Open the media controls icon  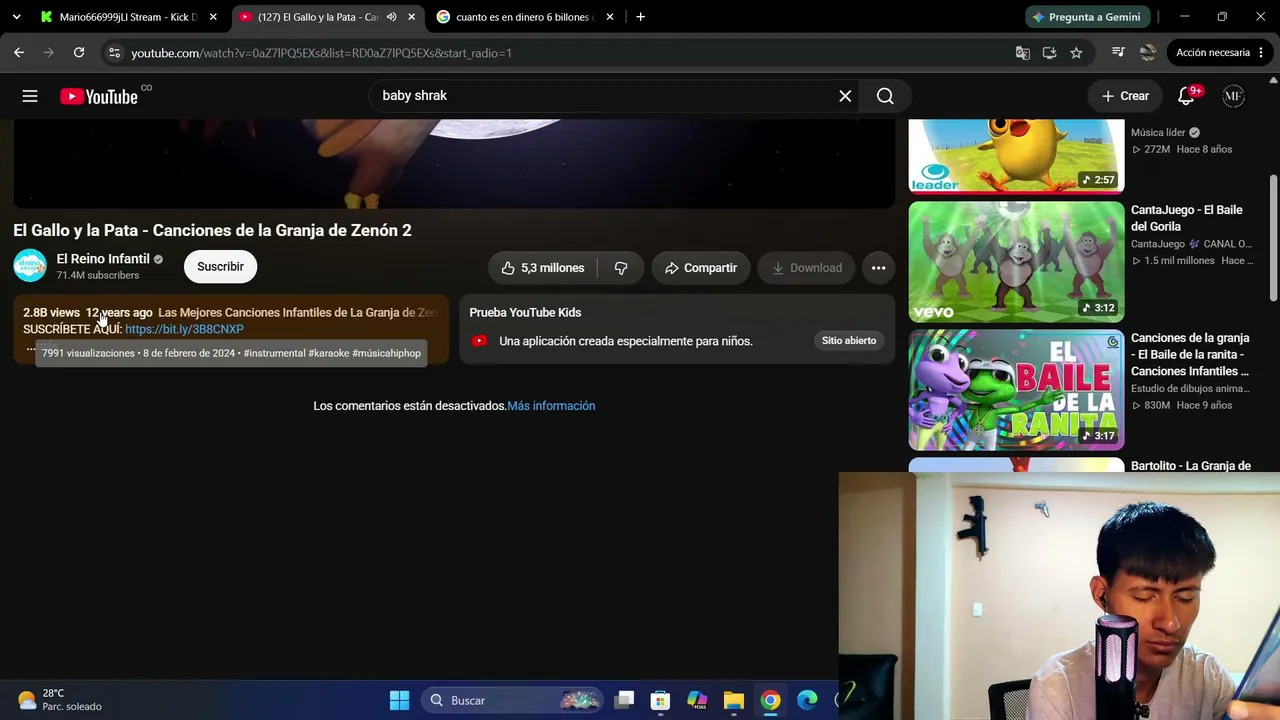[x=1119, y=53]
